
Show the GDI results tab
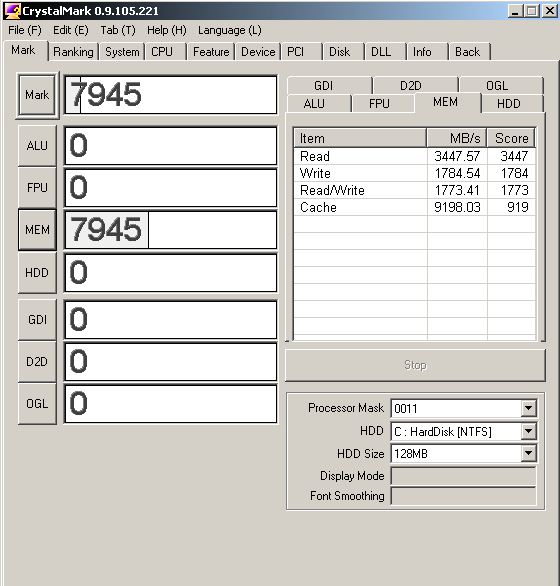329,86
